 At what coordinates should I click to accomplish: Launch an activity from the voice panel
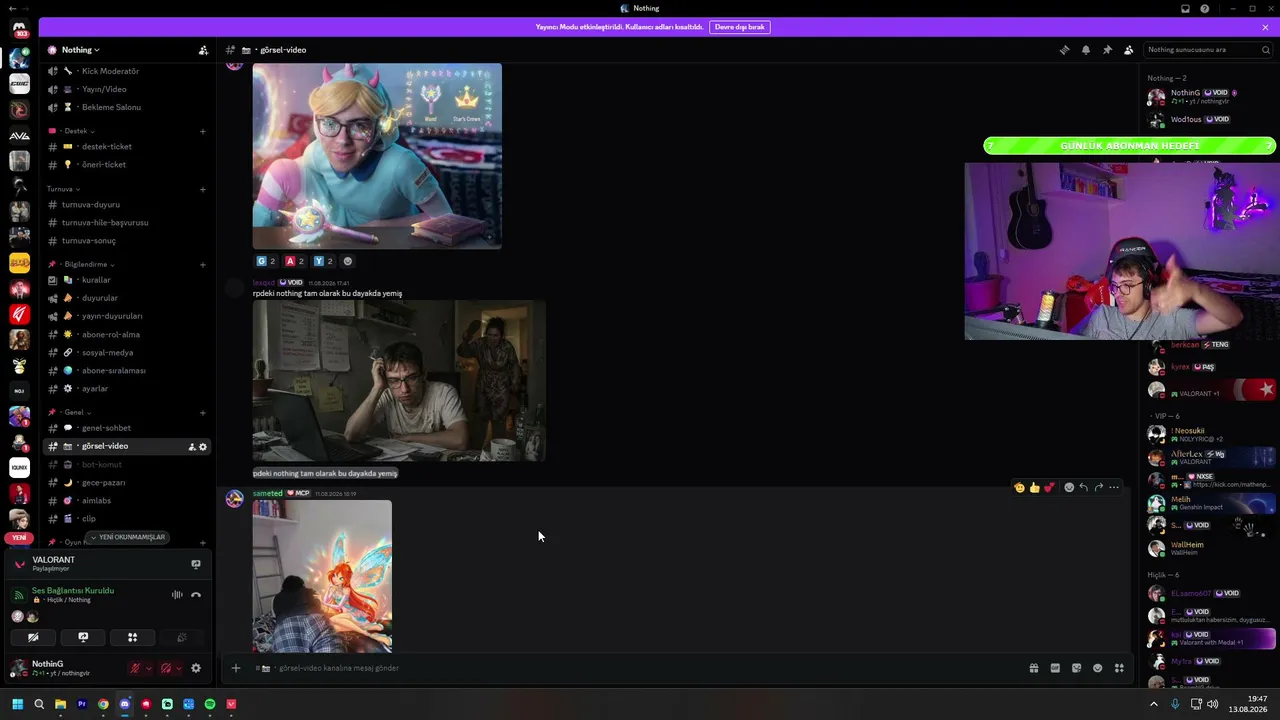point(132,637)
